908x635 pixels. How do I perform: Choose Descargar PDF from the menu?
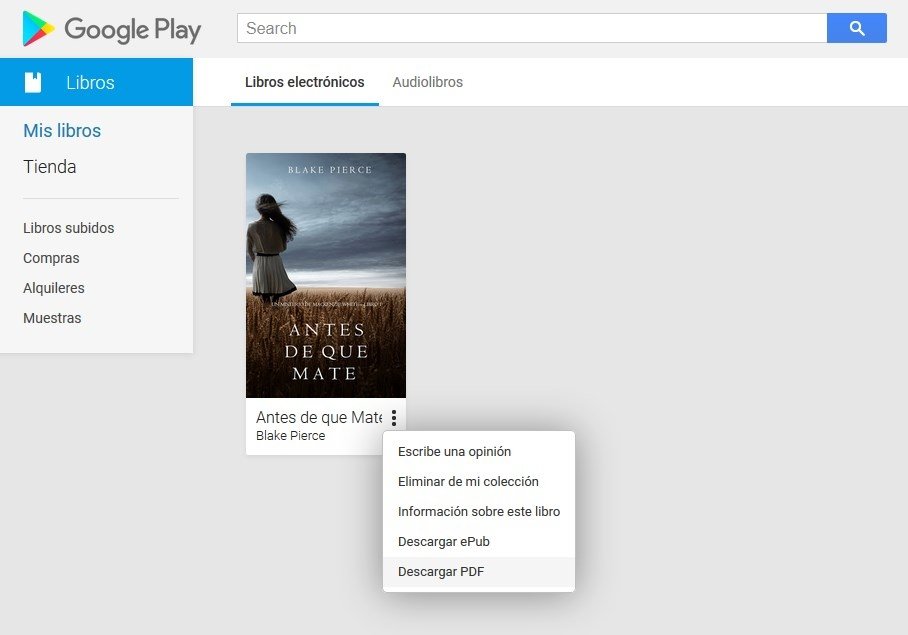coord(479,572)
